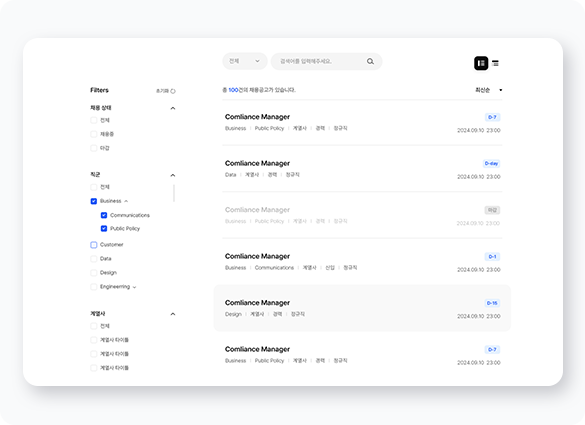This screenshot has width=585, height=425.
Task: Open the sort order dropdown
Action: pyautogui.click(x=488, y=90)
